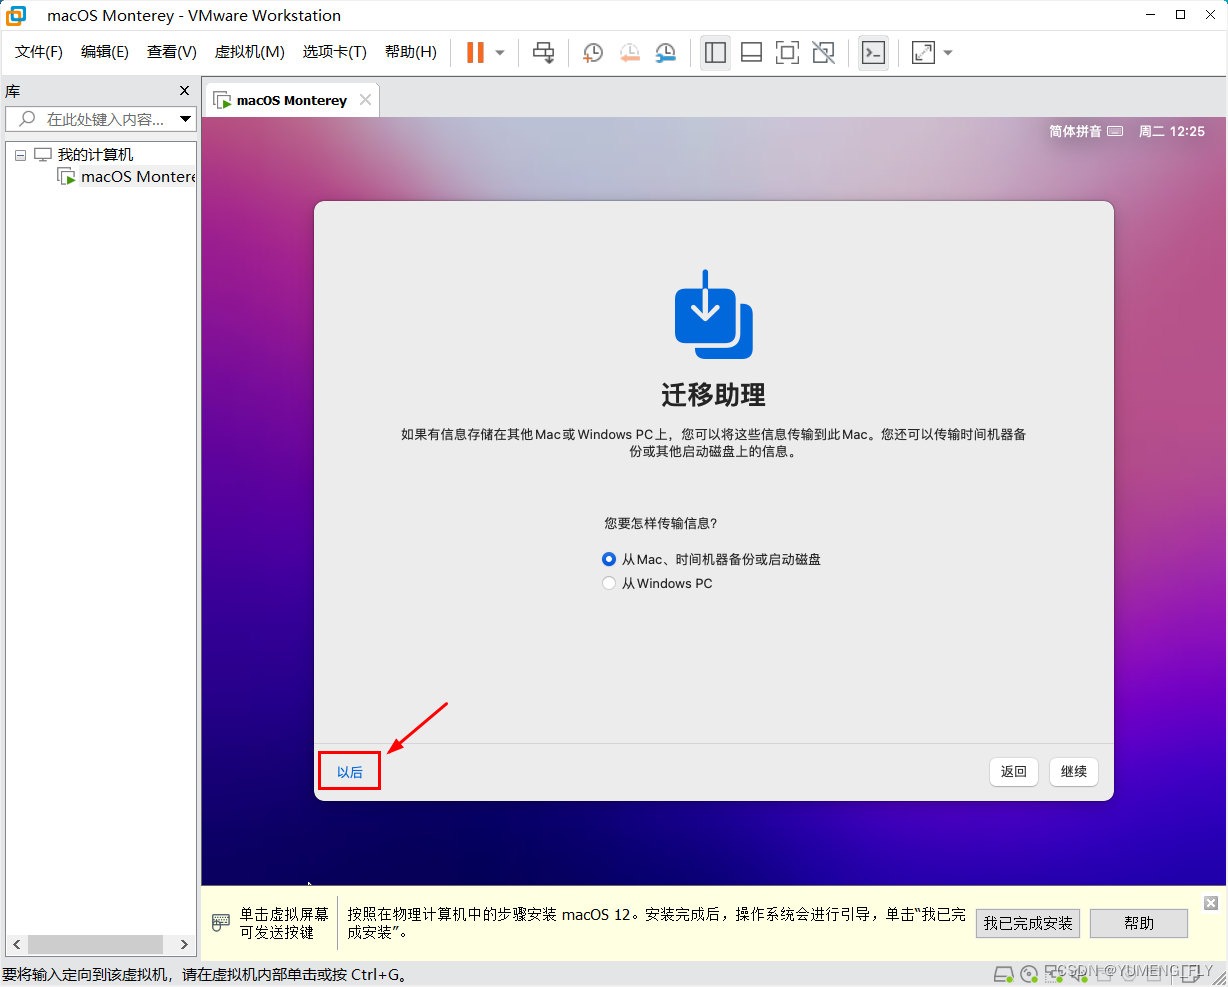Open the 选项卡(T) menu
The height and width of the screenshot is (987, 1228).
pos(335,52)
